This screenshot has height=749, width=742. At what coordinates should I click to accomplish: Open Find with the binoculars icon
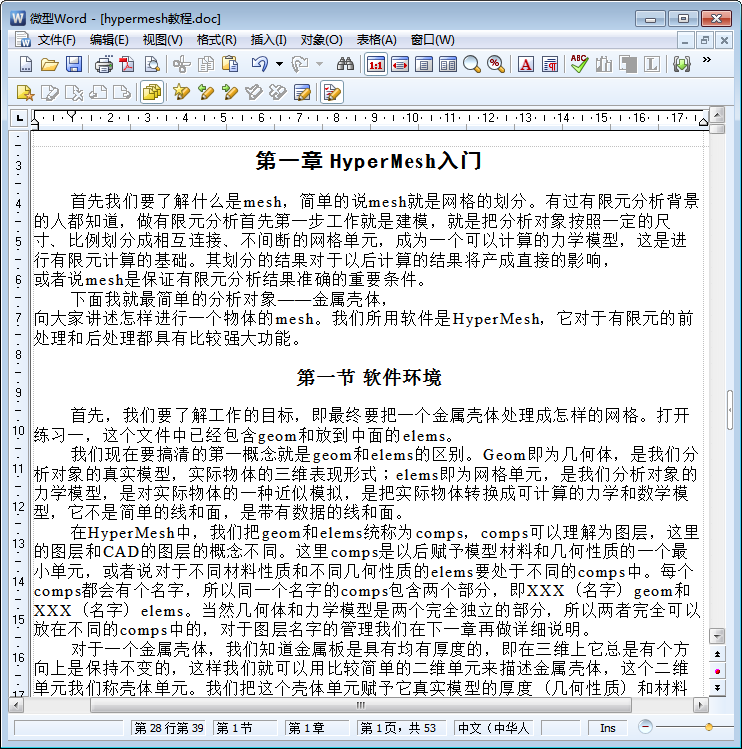tap(345, 64)
